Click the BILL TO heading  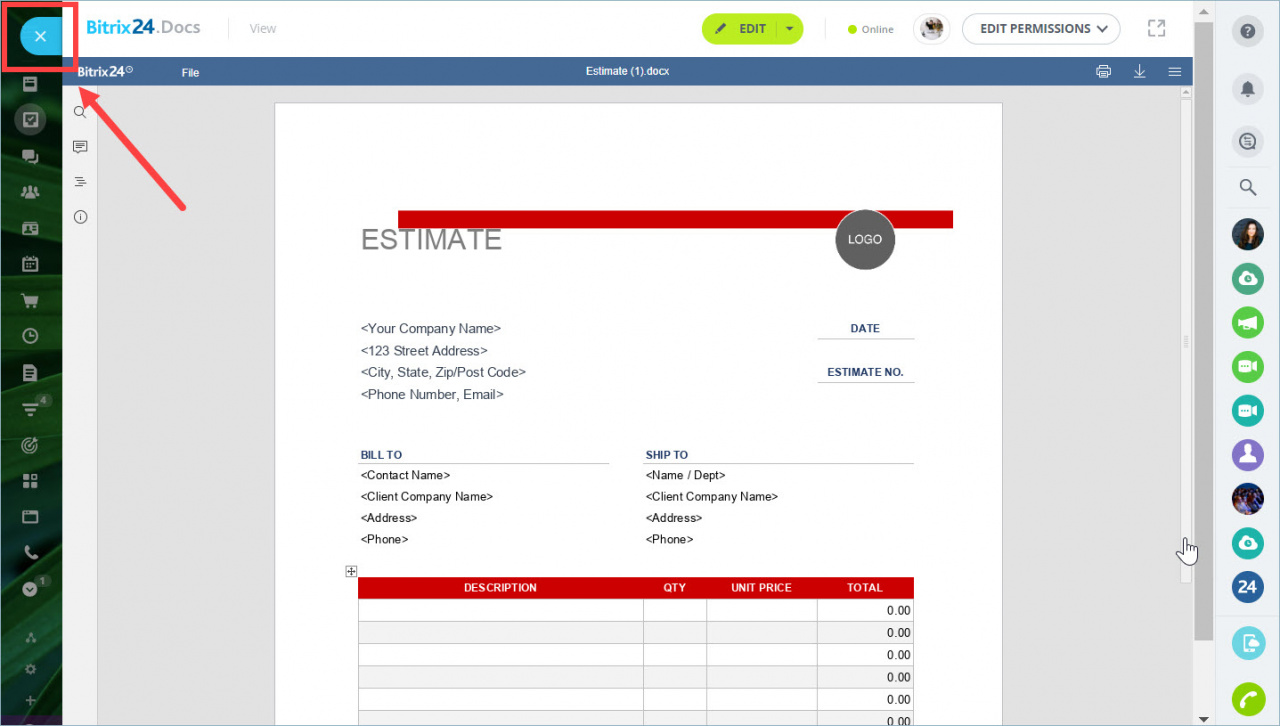[381, 455]
